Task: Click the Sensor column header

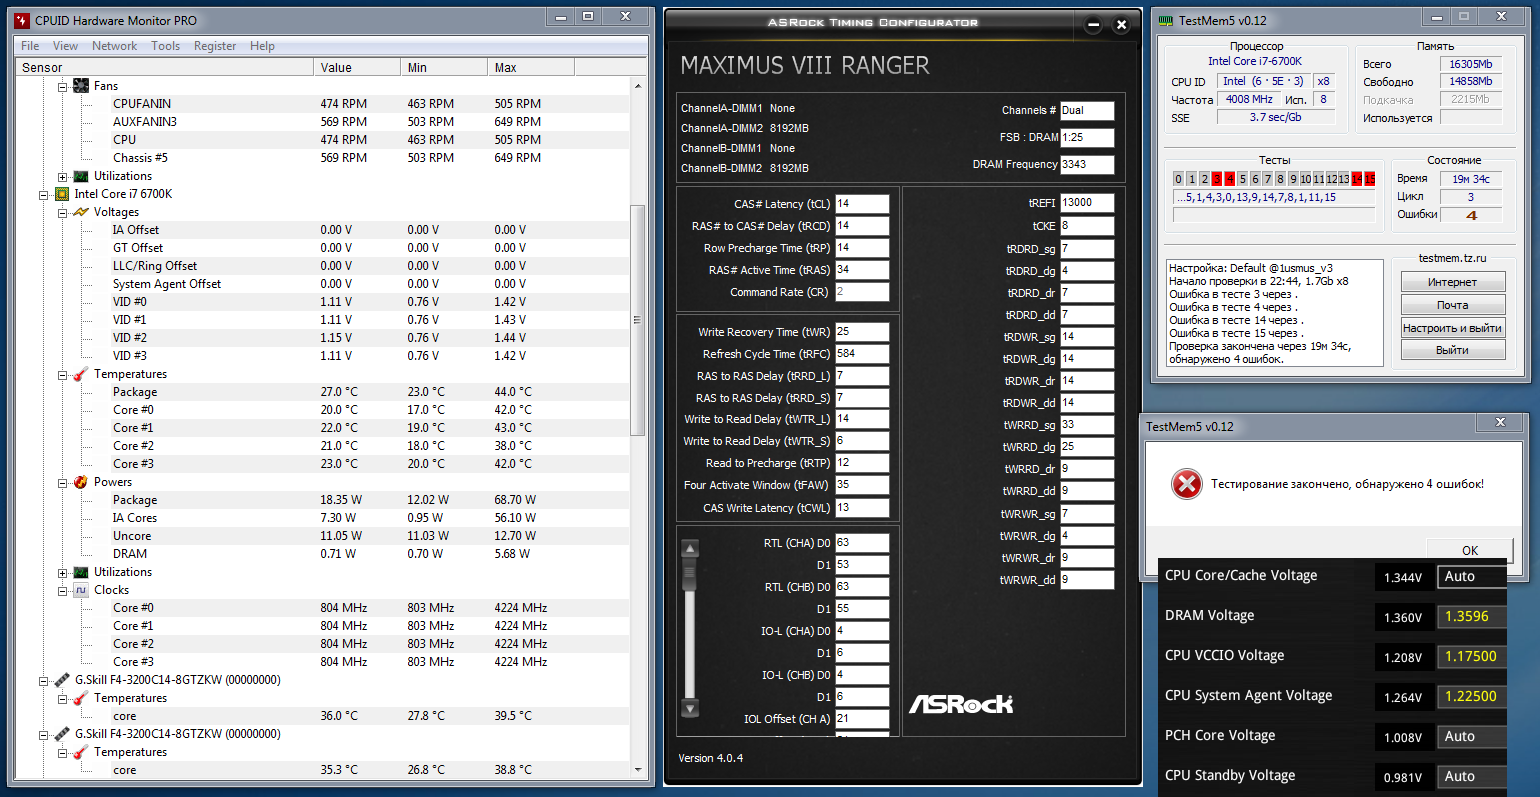Action: click(164, 68)
